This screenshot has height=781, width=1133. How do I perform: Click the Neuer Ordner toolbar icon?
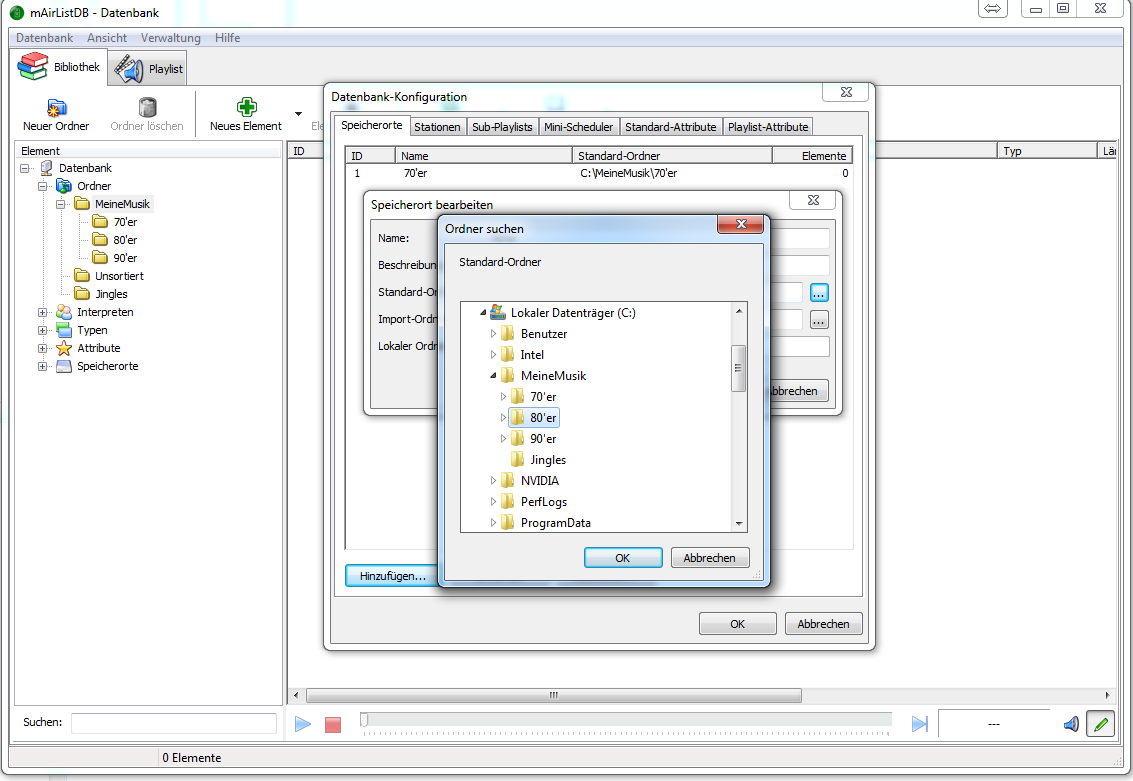click(56, 107)
